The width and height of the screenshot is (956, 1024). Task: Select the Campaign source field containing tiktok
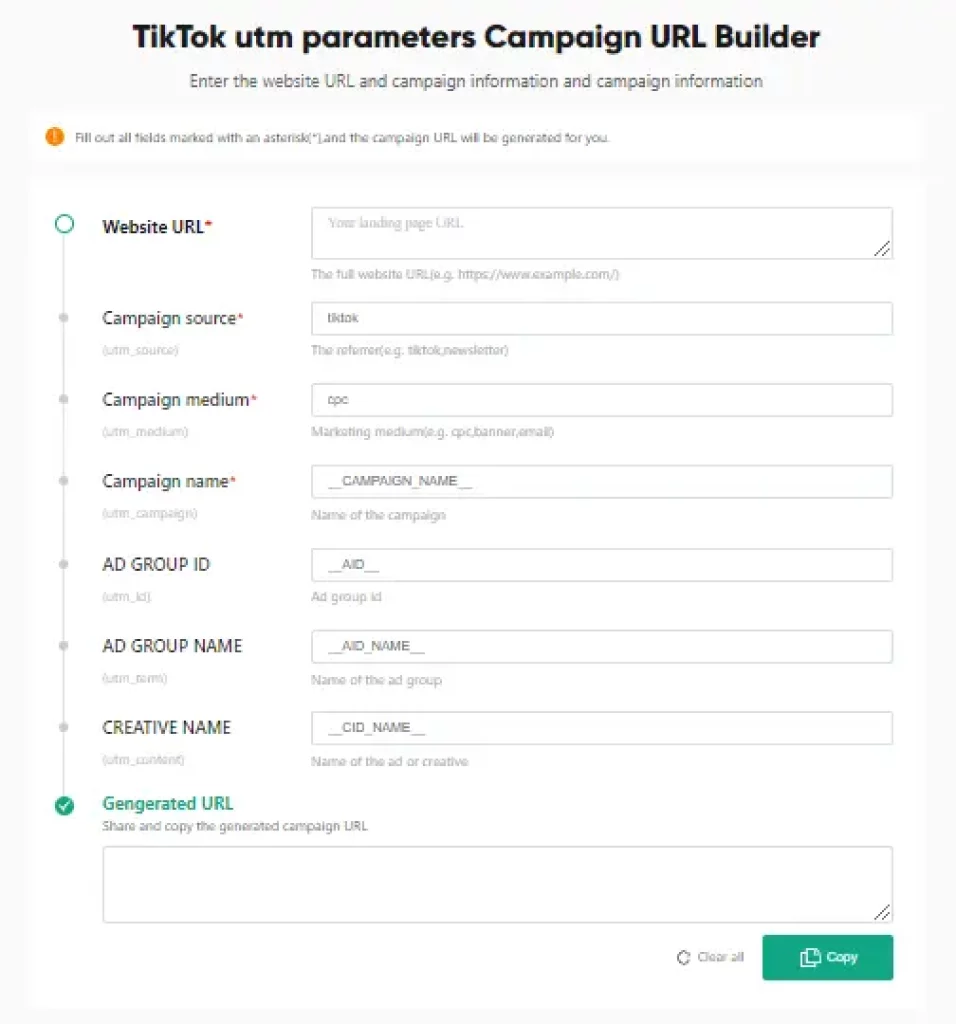(x=600, y=318)
